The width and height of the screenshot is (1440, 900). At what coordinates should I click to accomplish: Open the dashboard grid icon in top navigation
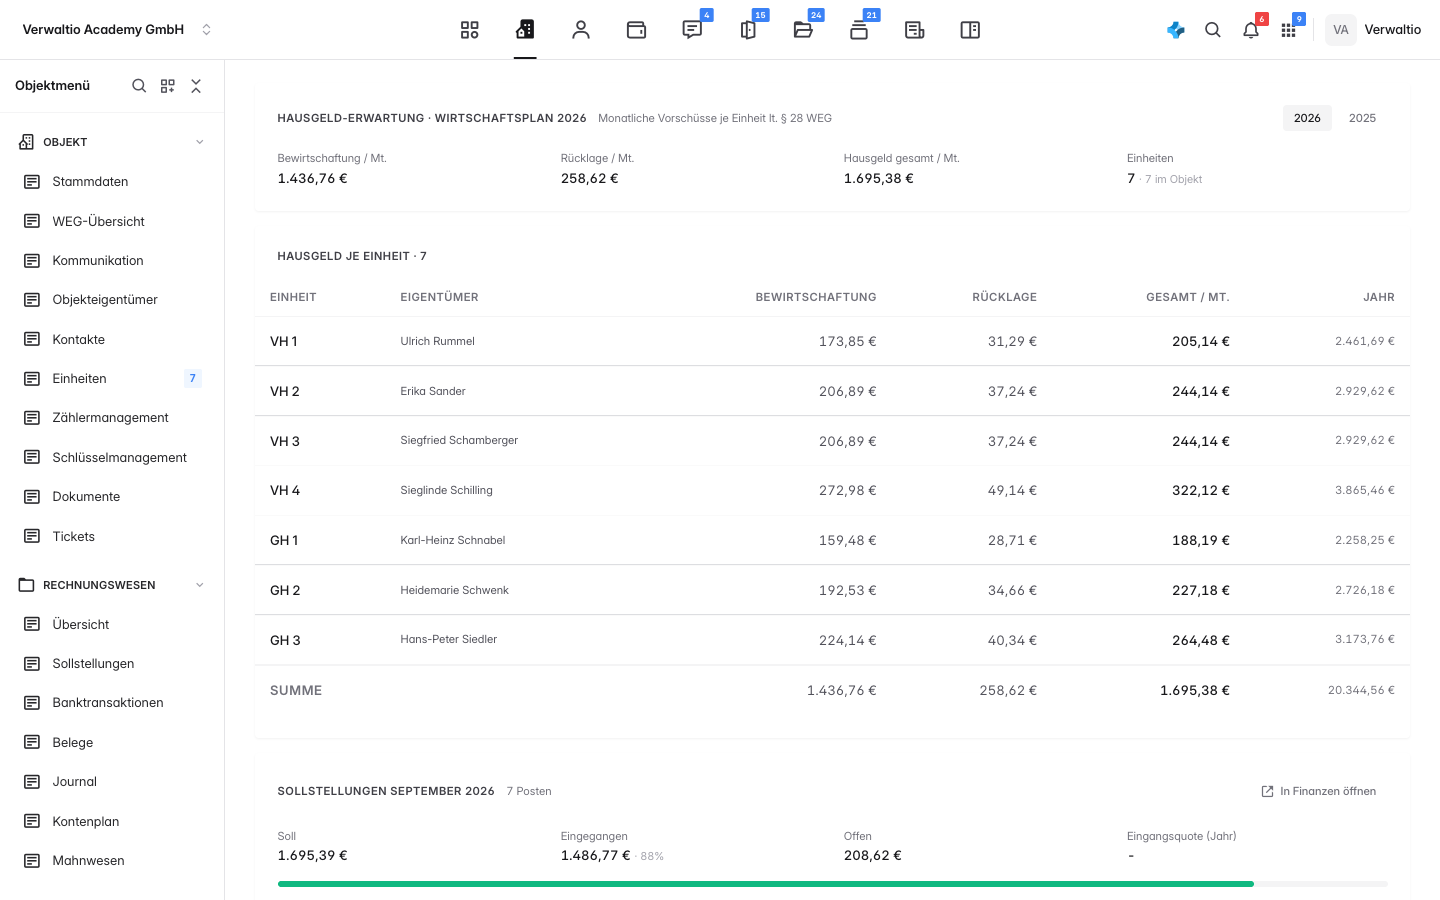469,30
